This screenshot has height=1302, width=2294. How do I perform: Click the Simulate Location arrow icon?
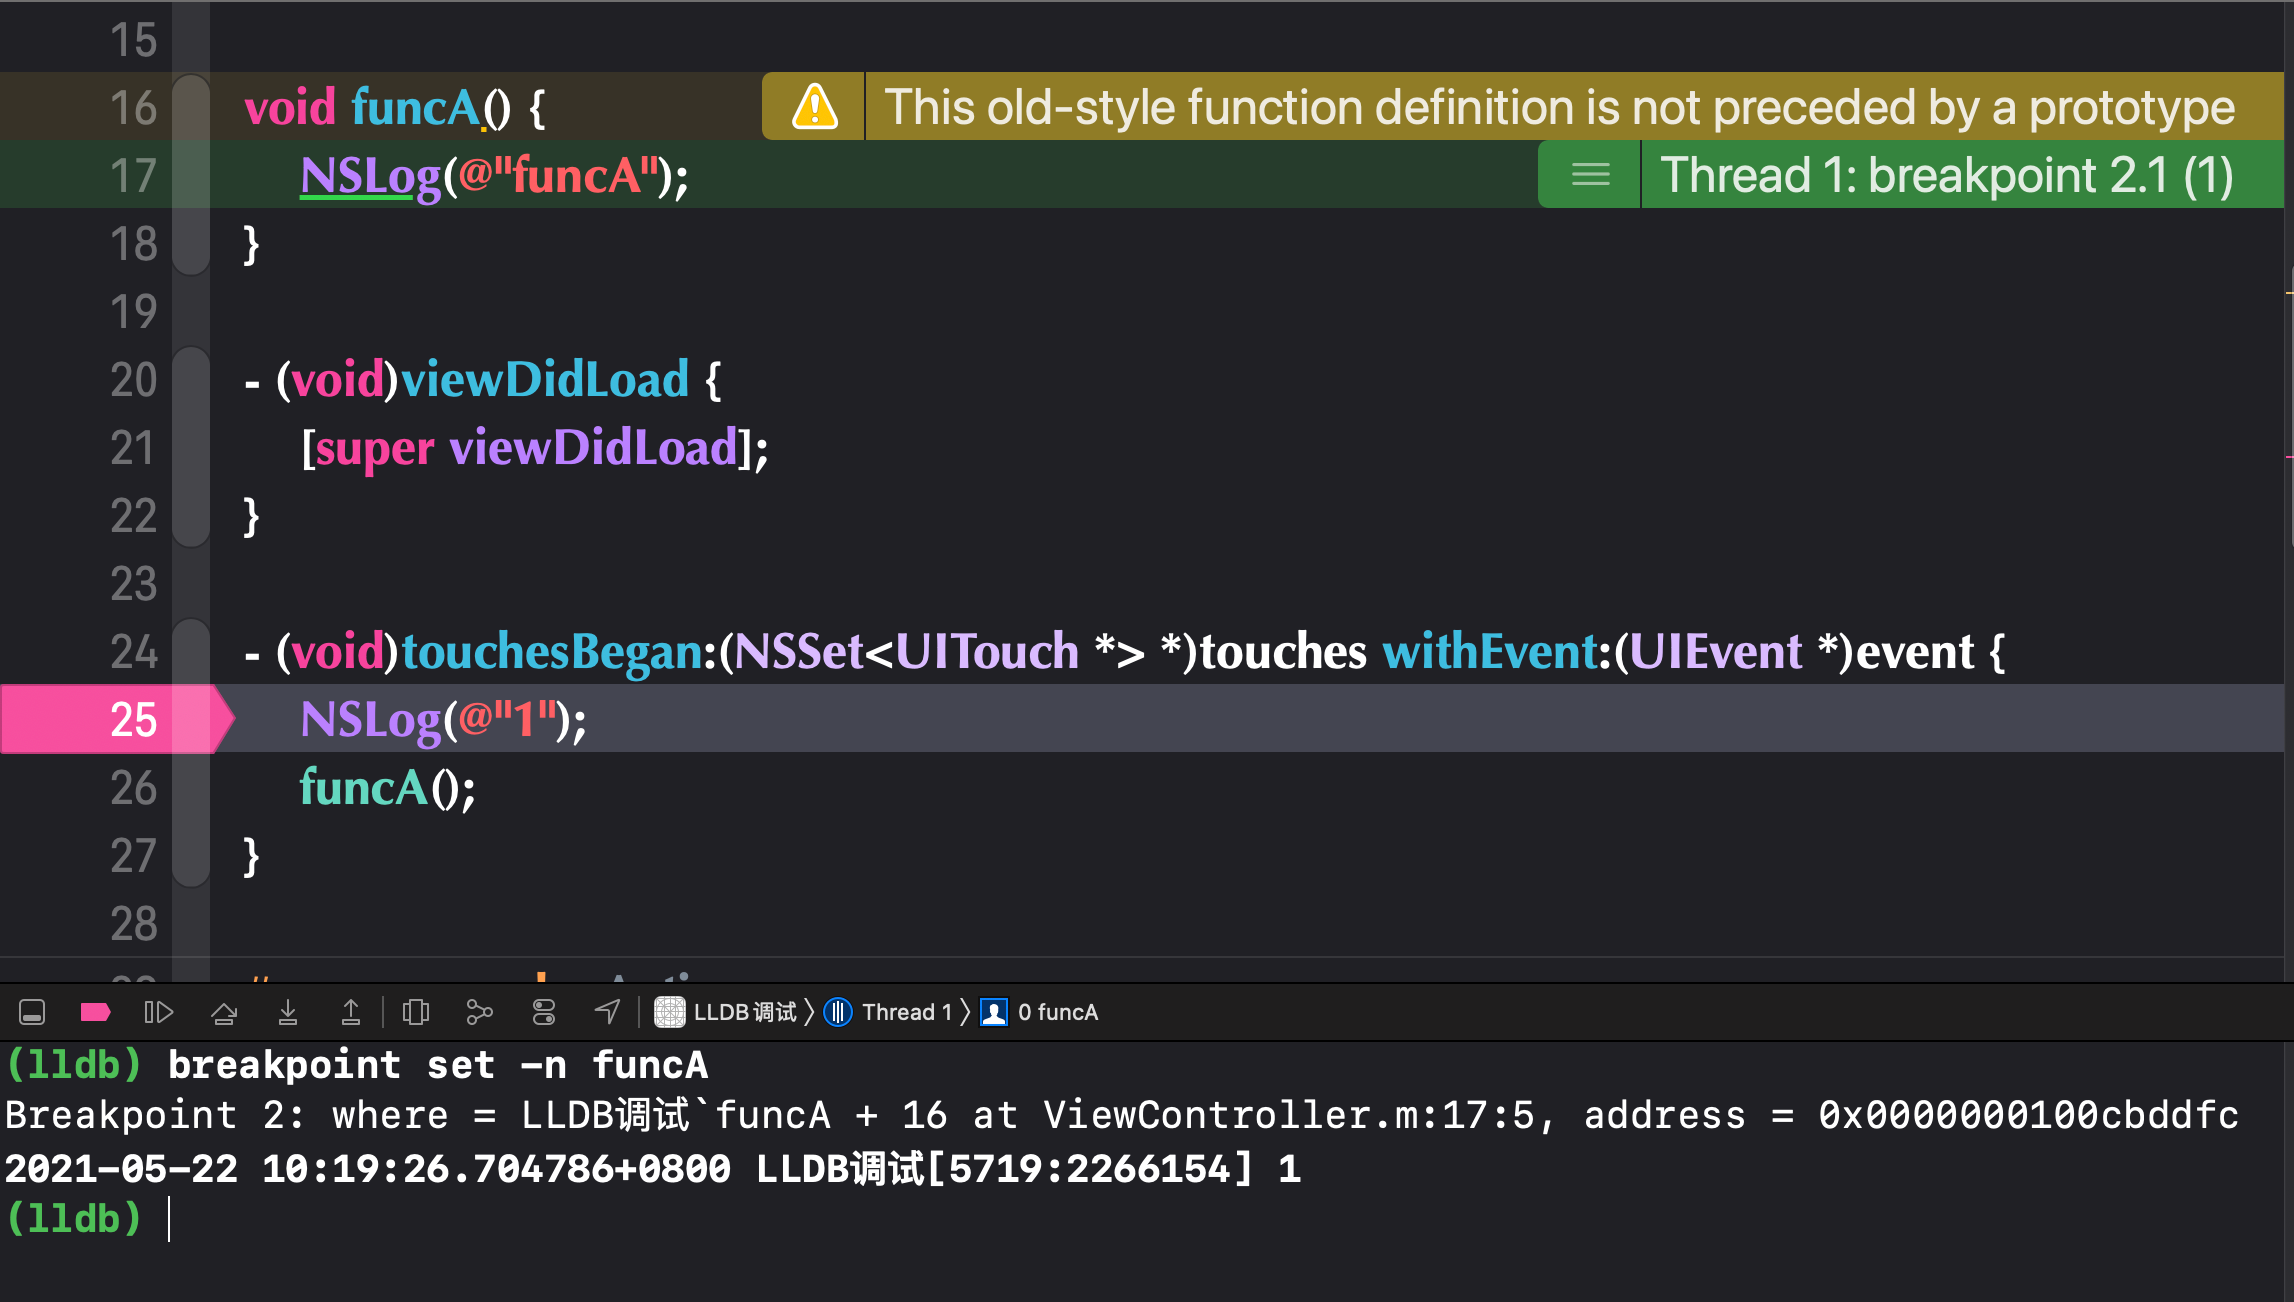(x=608, y=1012)
